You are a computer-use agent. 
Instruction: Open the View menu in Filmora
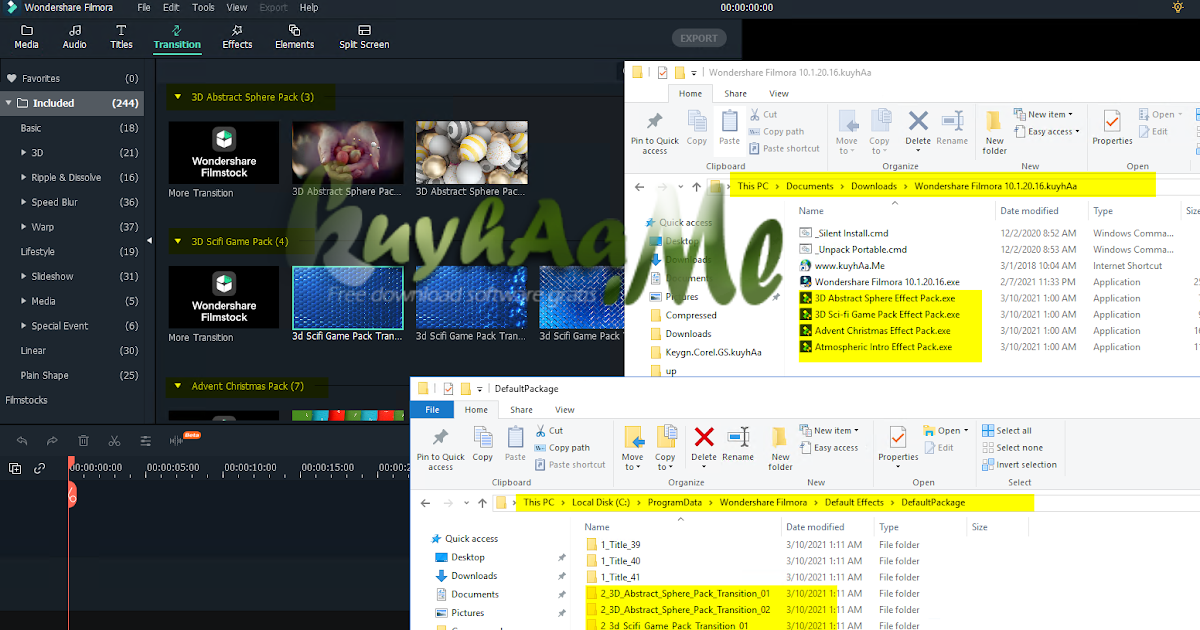coord(237,7)
